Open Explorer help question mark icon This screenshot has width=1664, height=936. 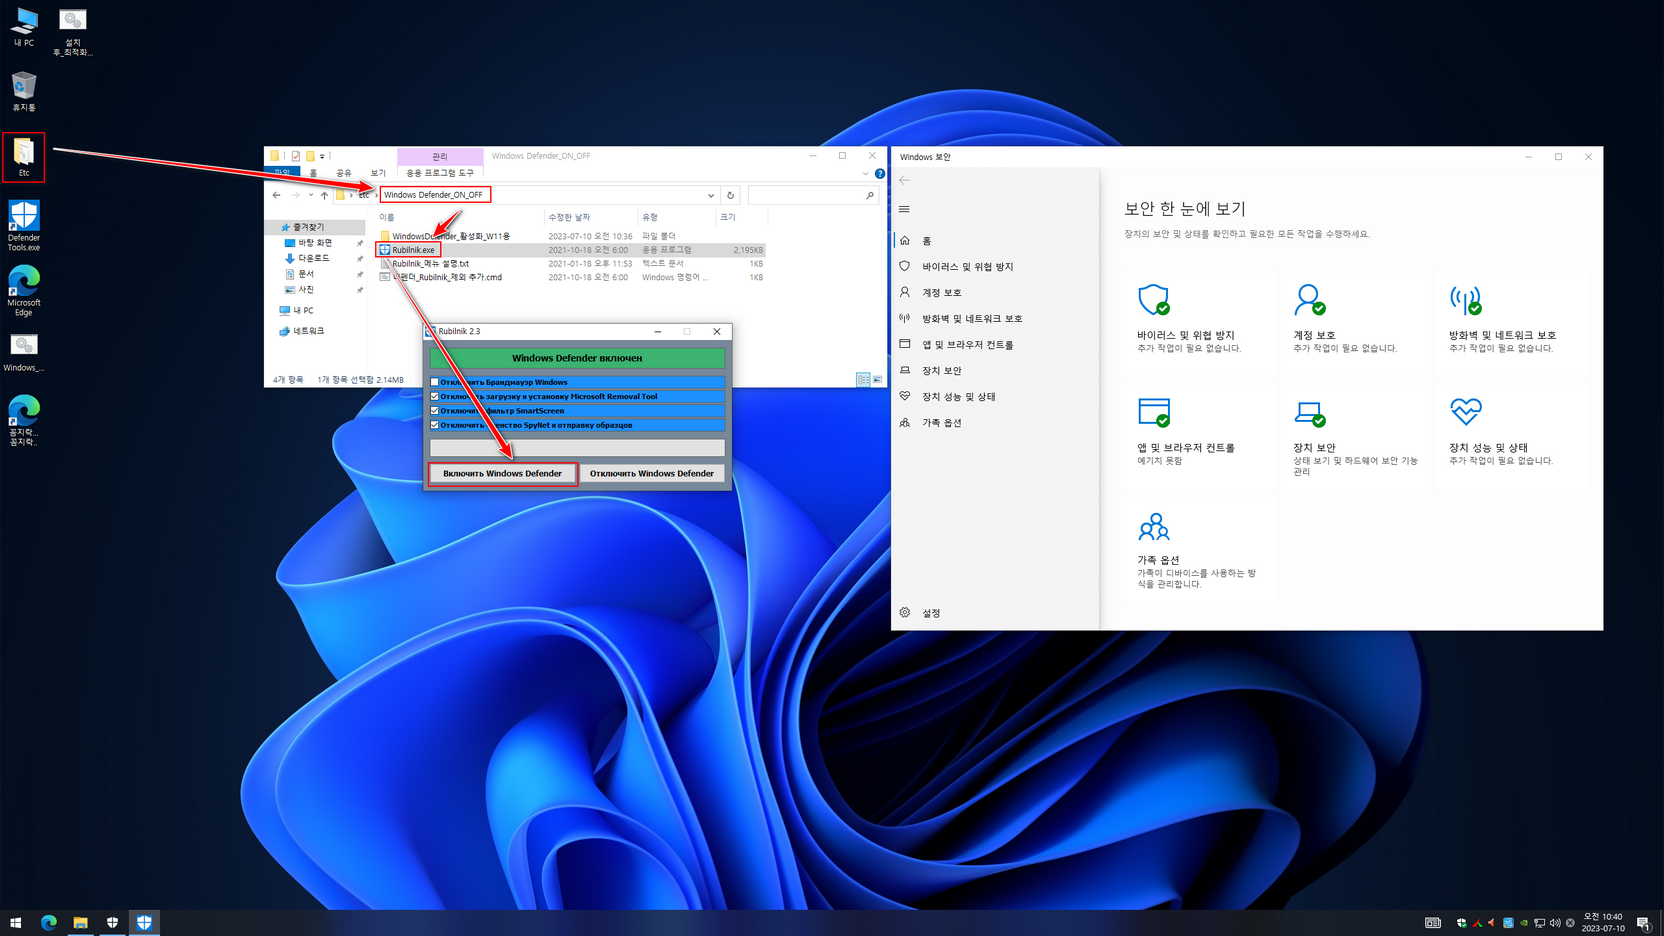tap(880, 174)
